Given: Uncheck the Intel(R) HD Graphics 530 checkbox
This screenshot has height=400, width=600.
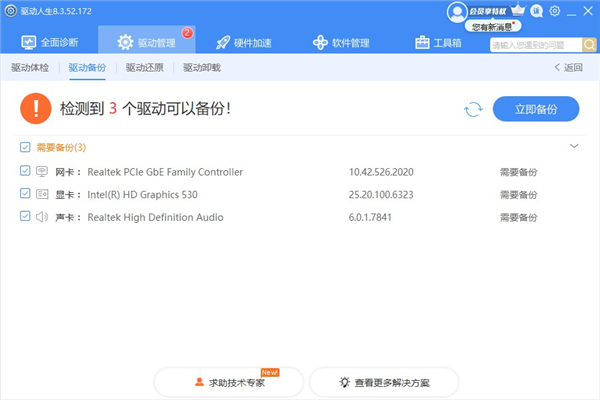Looking at the screenshot, I should tap(25, 193).
